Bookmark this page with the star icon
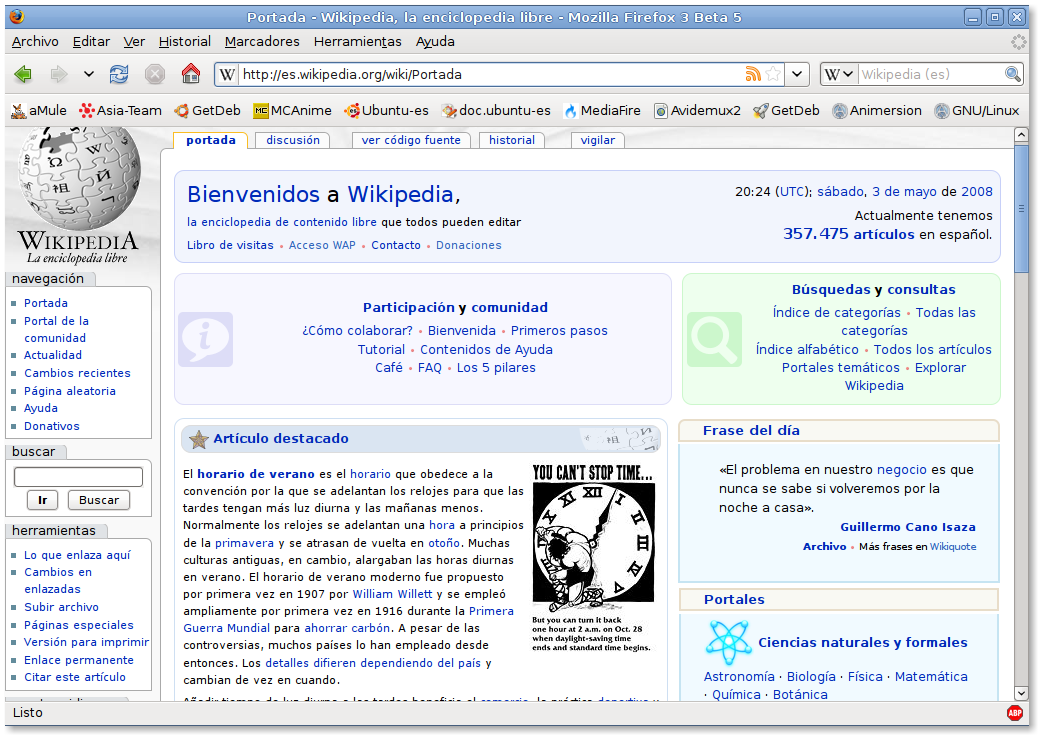 pyautogui.click(x=773, y=74)
